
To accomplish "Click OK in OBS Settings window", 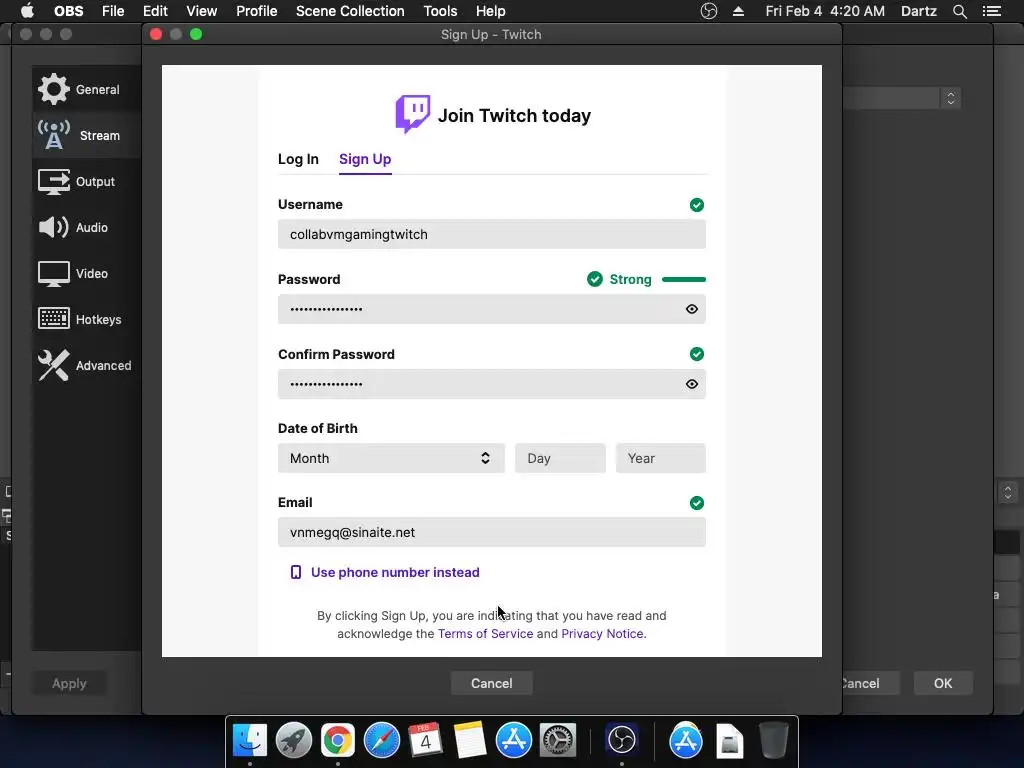I will 943,683.
